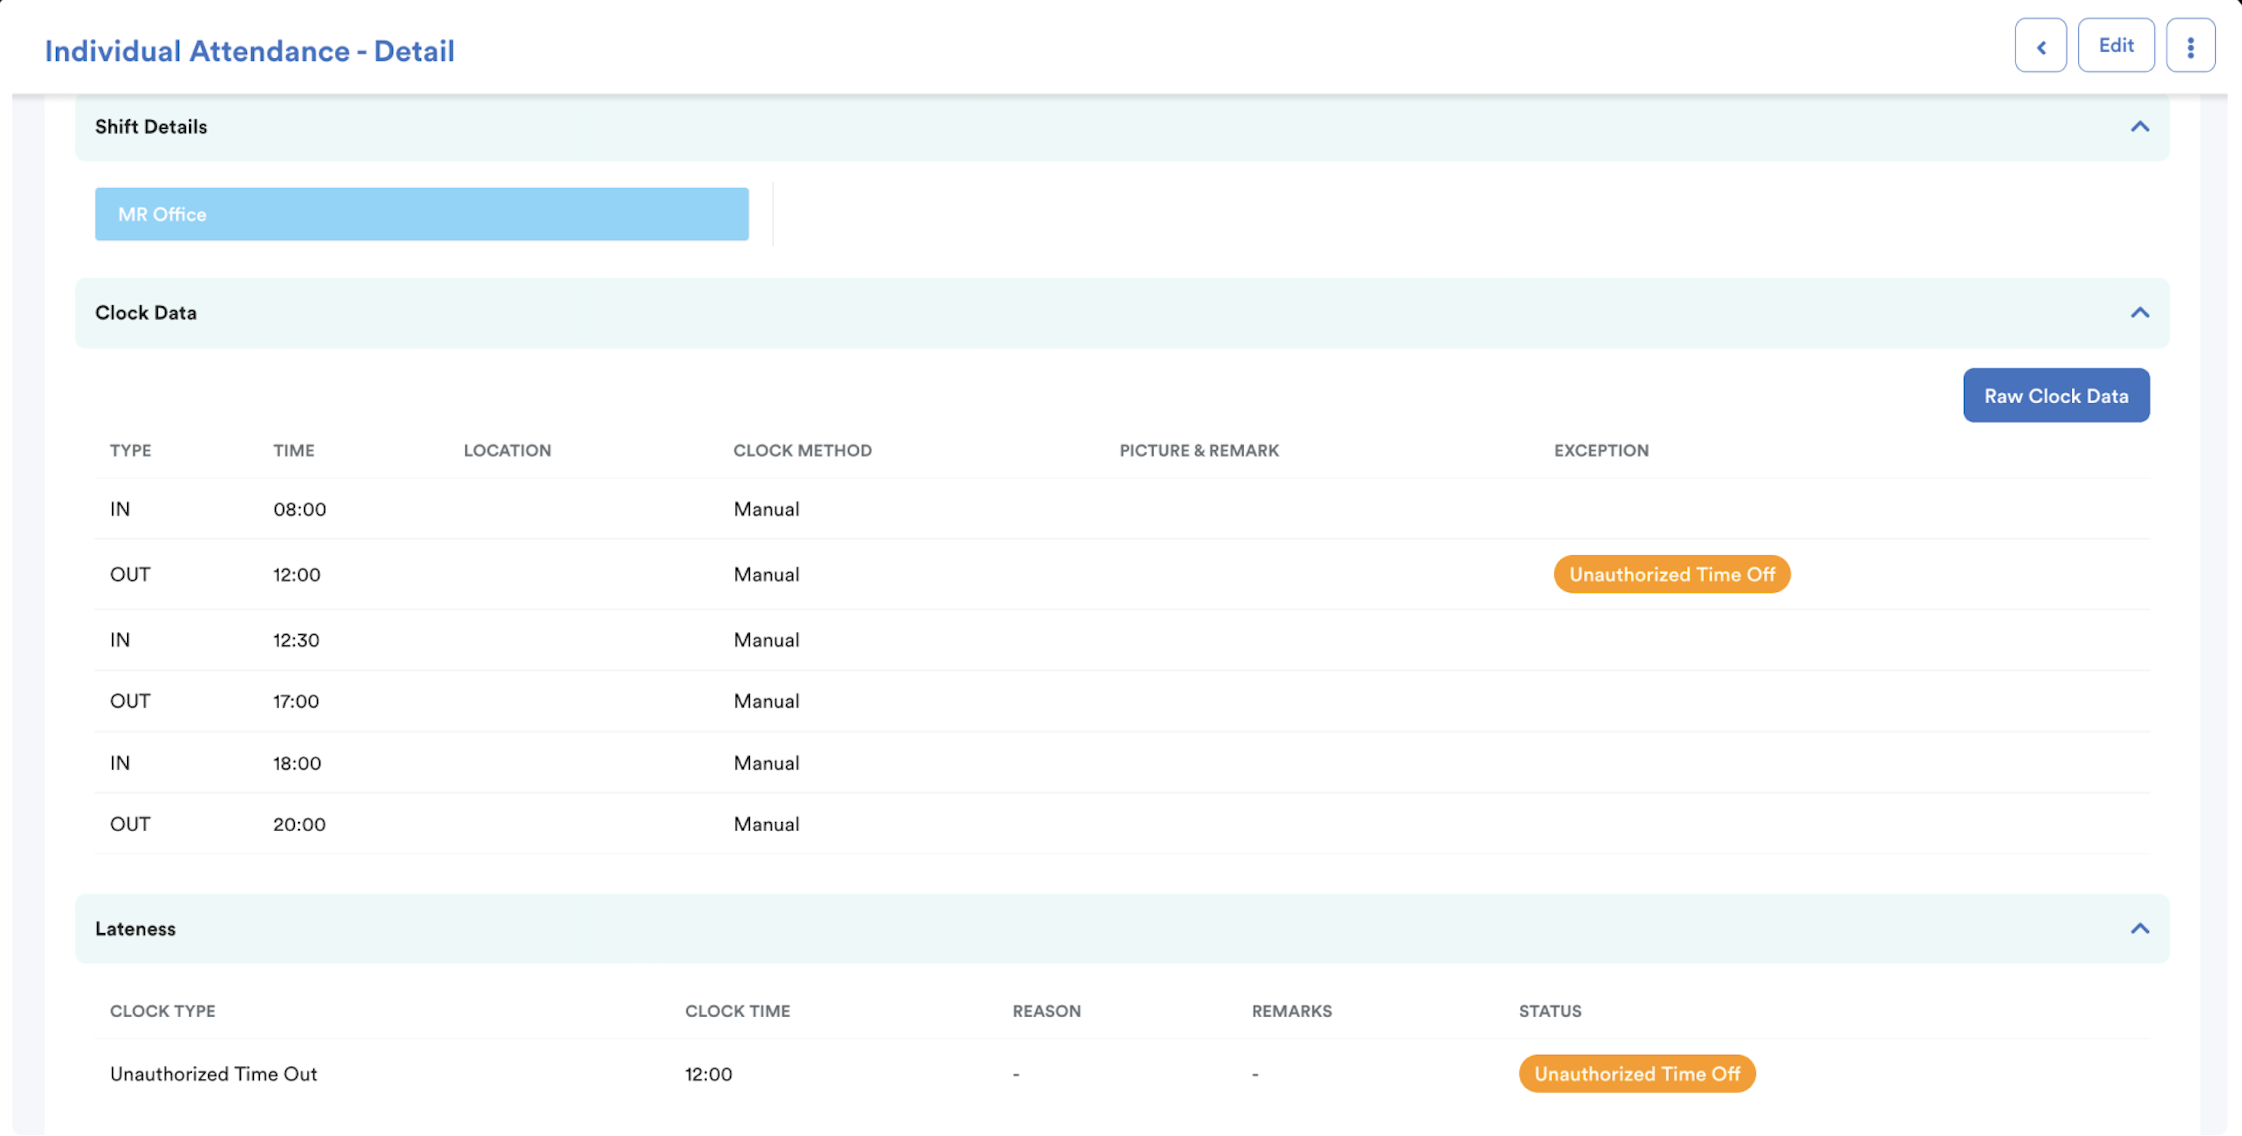This screenshot has height=1136, width=2242.
Task: Click the Lateness header title
Action: 135,929
